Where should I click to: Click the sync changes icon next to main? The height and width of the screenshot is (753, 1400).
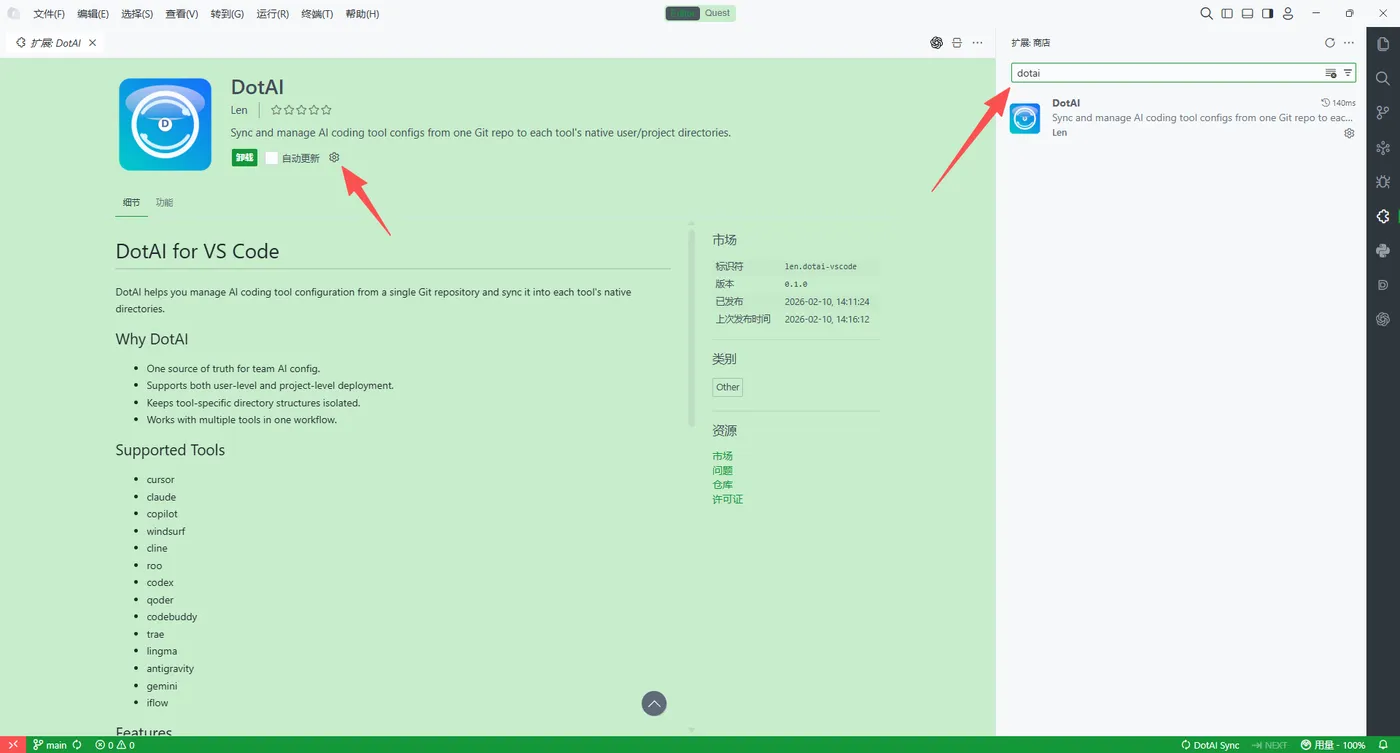(x=77, y=745)
